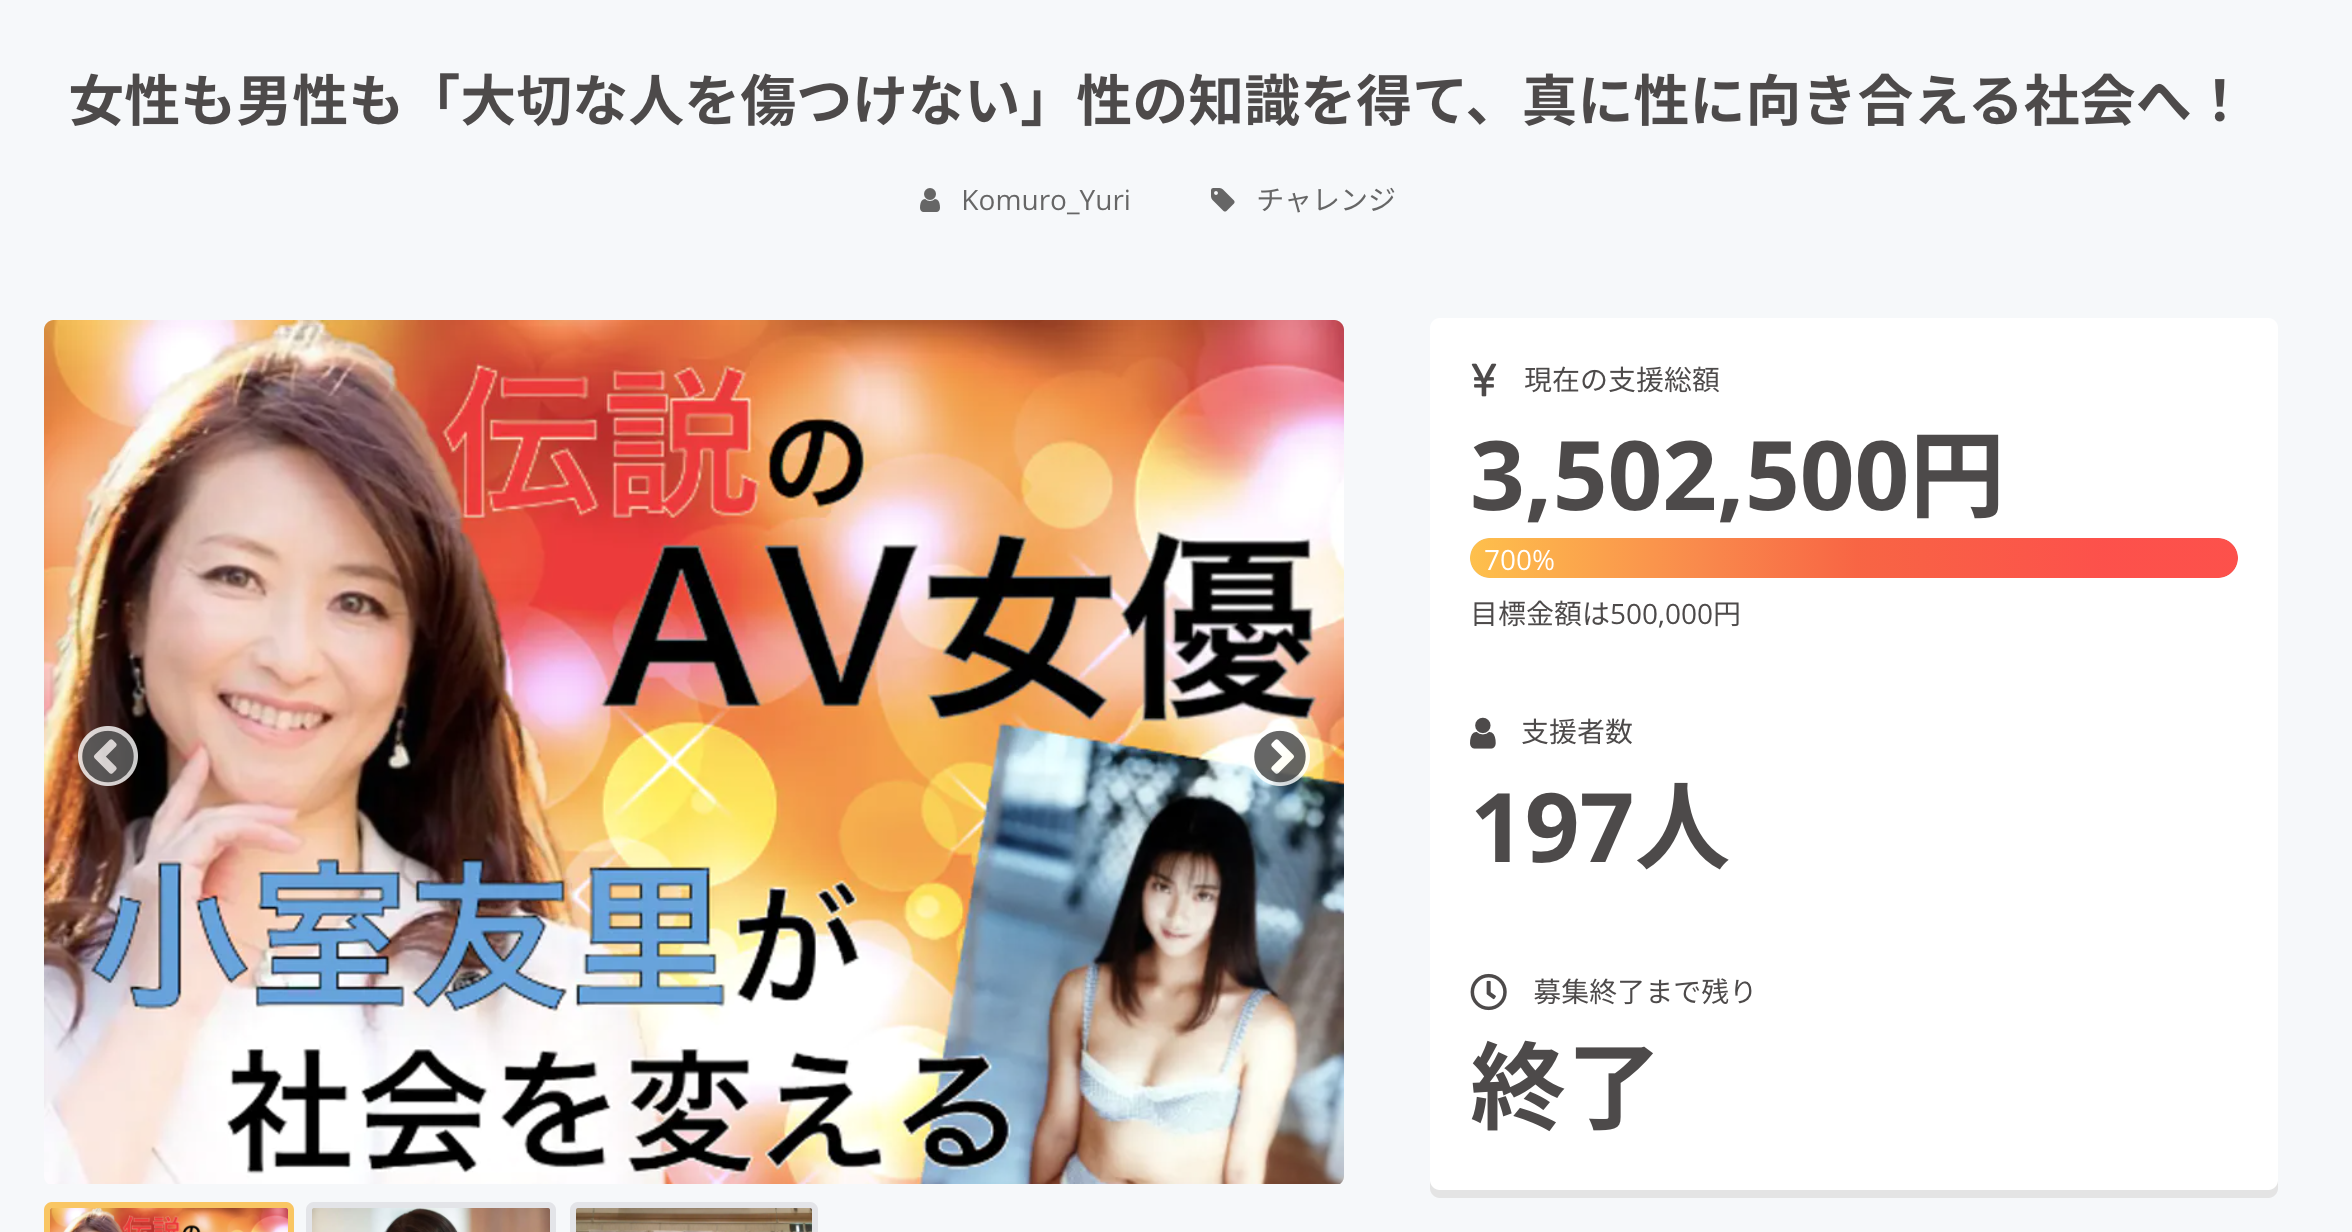Click the previous slide arrow on carousel
2352x1232 pixels.
[108, 756]
